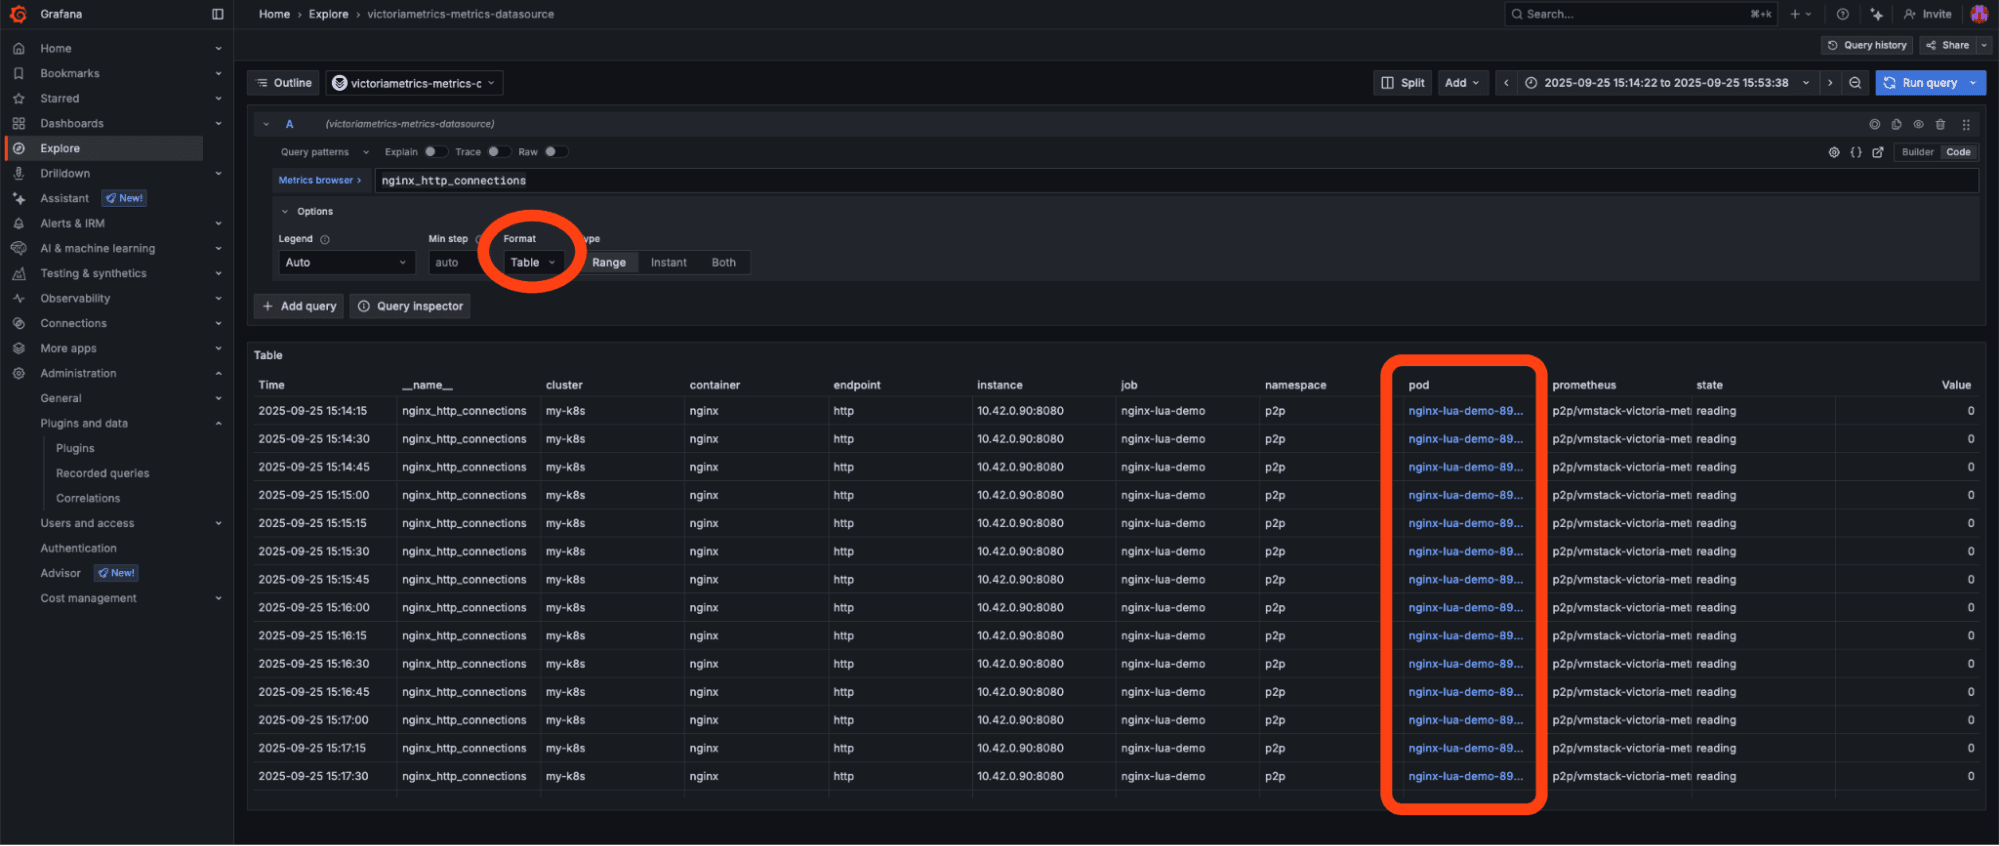
Task: Toggle the Trace switch
Action: 498,152
